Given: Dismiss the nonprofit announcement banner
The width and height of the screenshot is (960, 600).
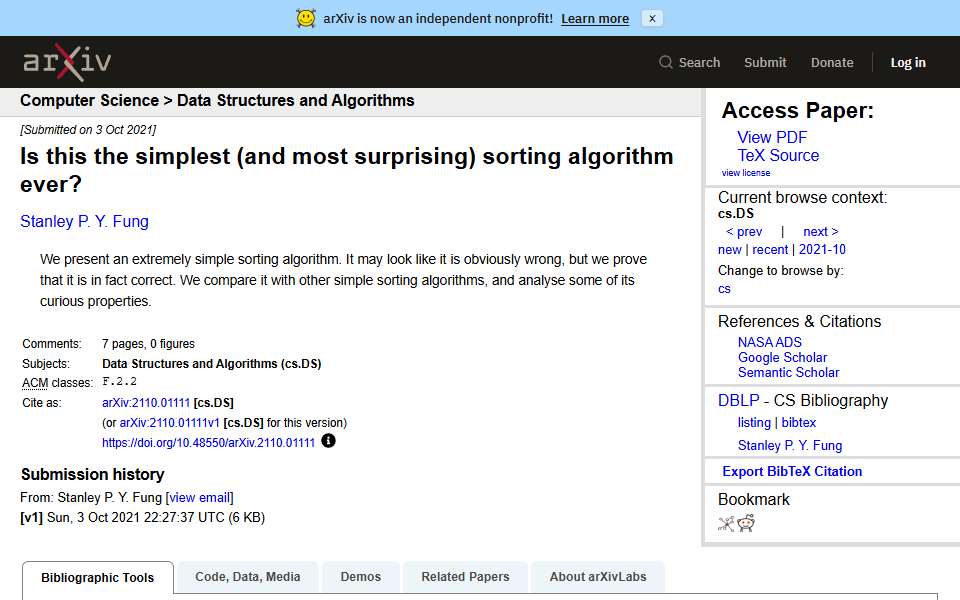Looking at the screenshot, I should (652, 18).
